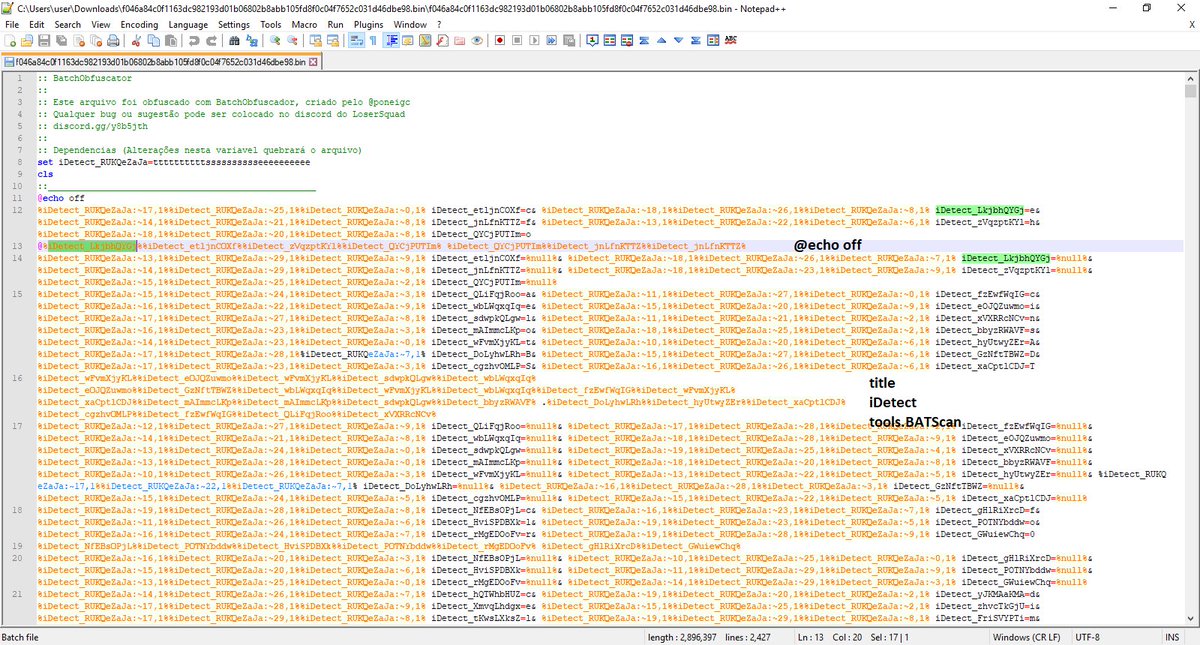Open Find with binoculars icon
Image resolution: width=1200 pixels, height=645 pixels.
click(x=234, y=41)
